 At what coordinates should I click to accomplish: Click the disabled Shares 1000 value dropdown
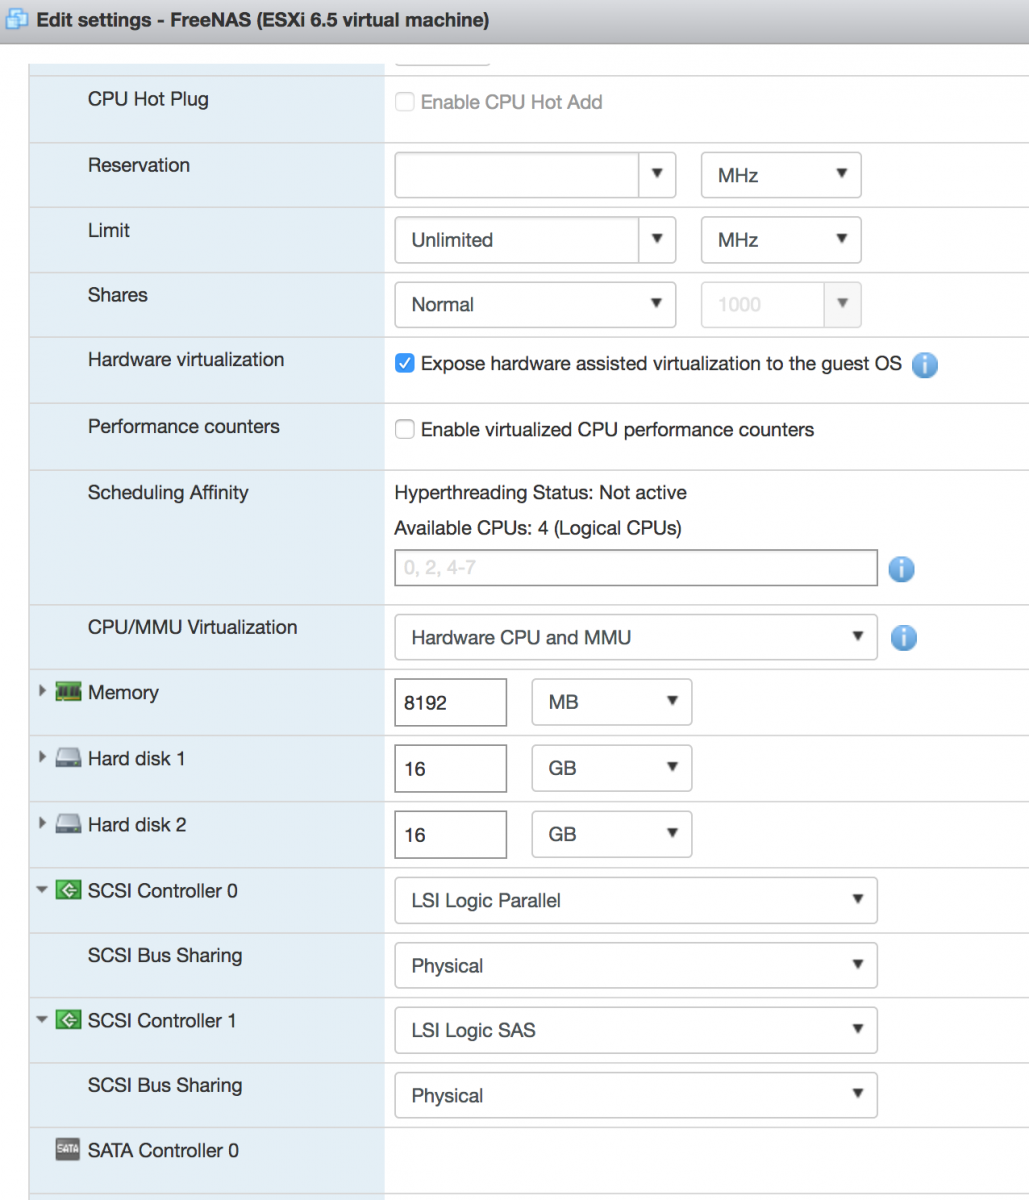(781, 304)
